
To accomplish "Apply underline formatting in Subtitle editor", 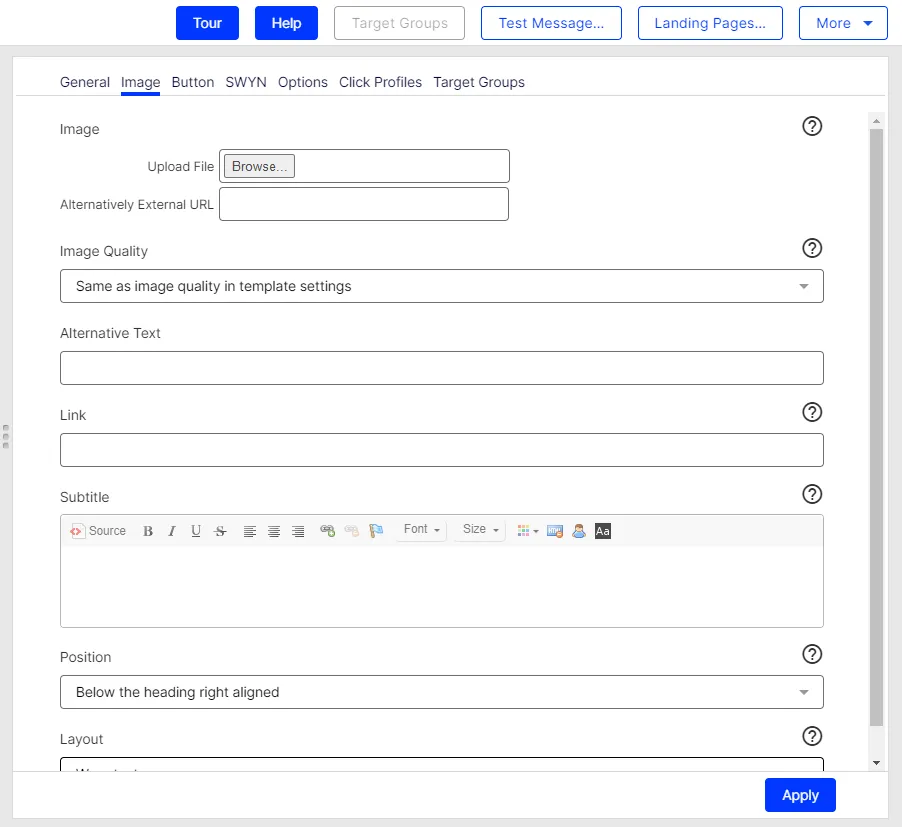I will coord(196,531).
